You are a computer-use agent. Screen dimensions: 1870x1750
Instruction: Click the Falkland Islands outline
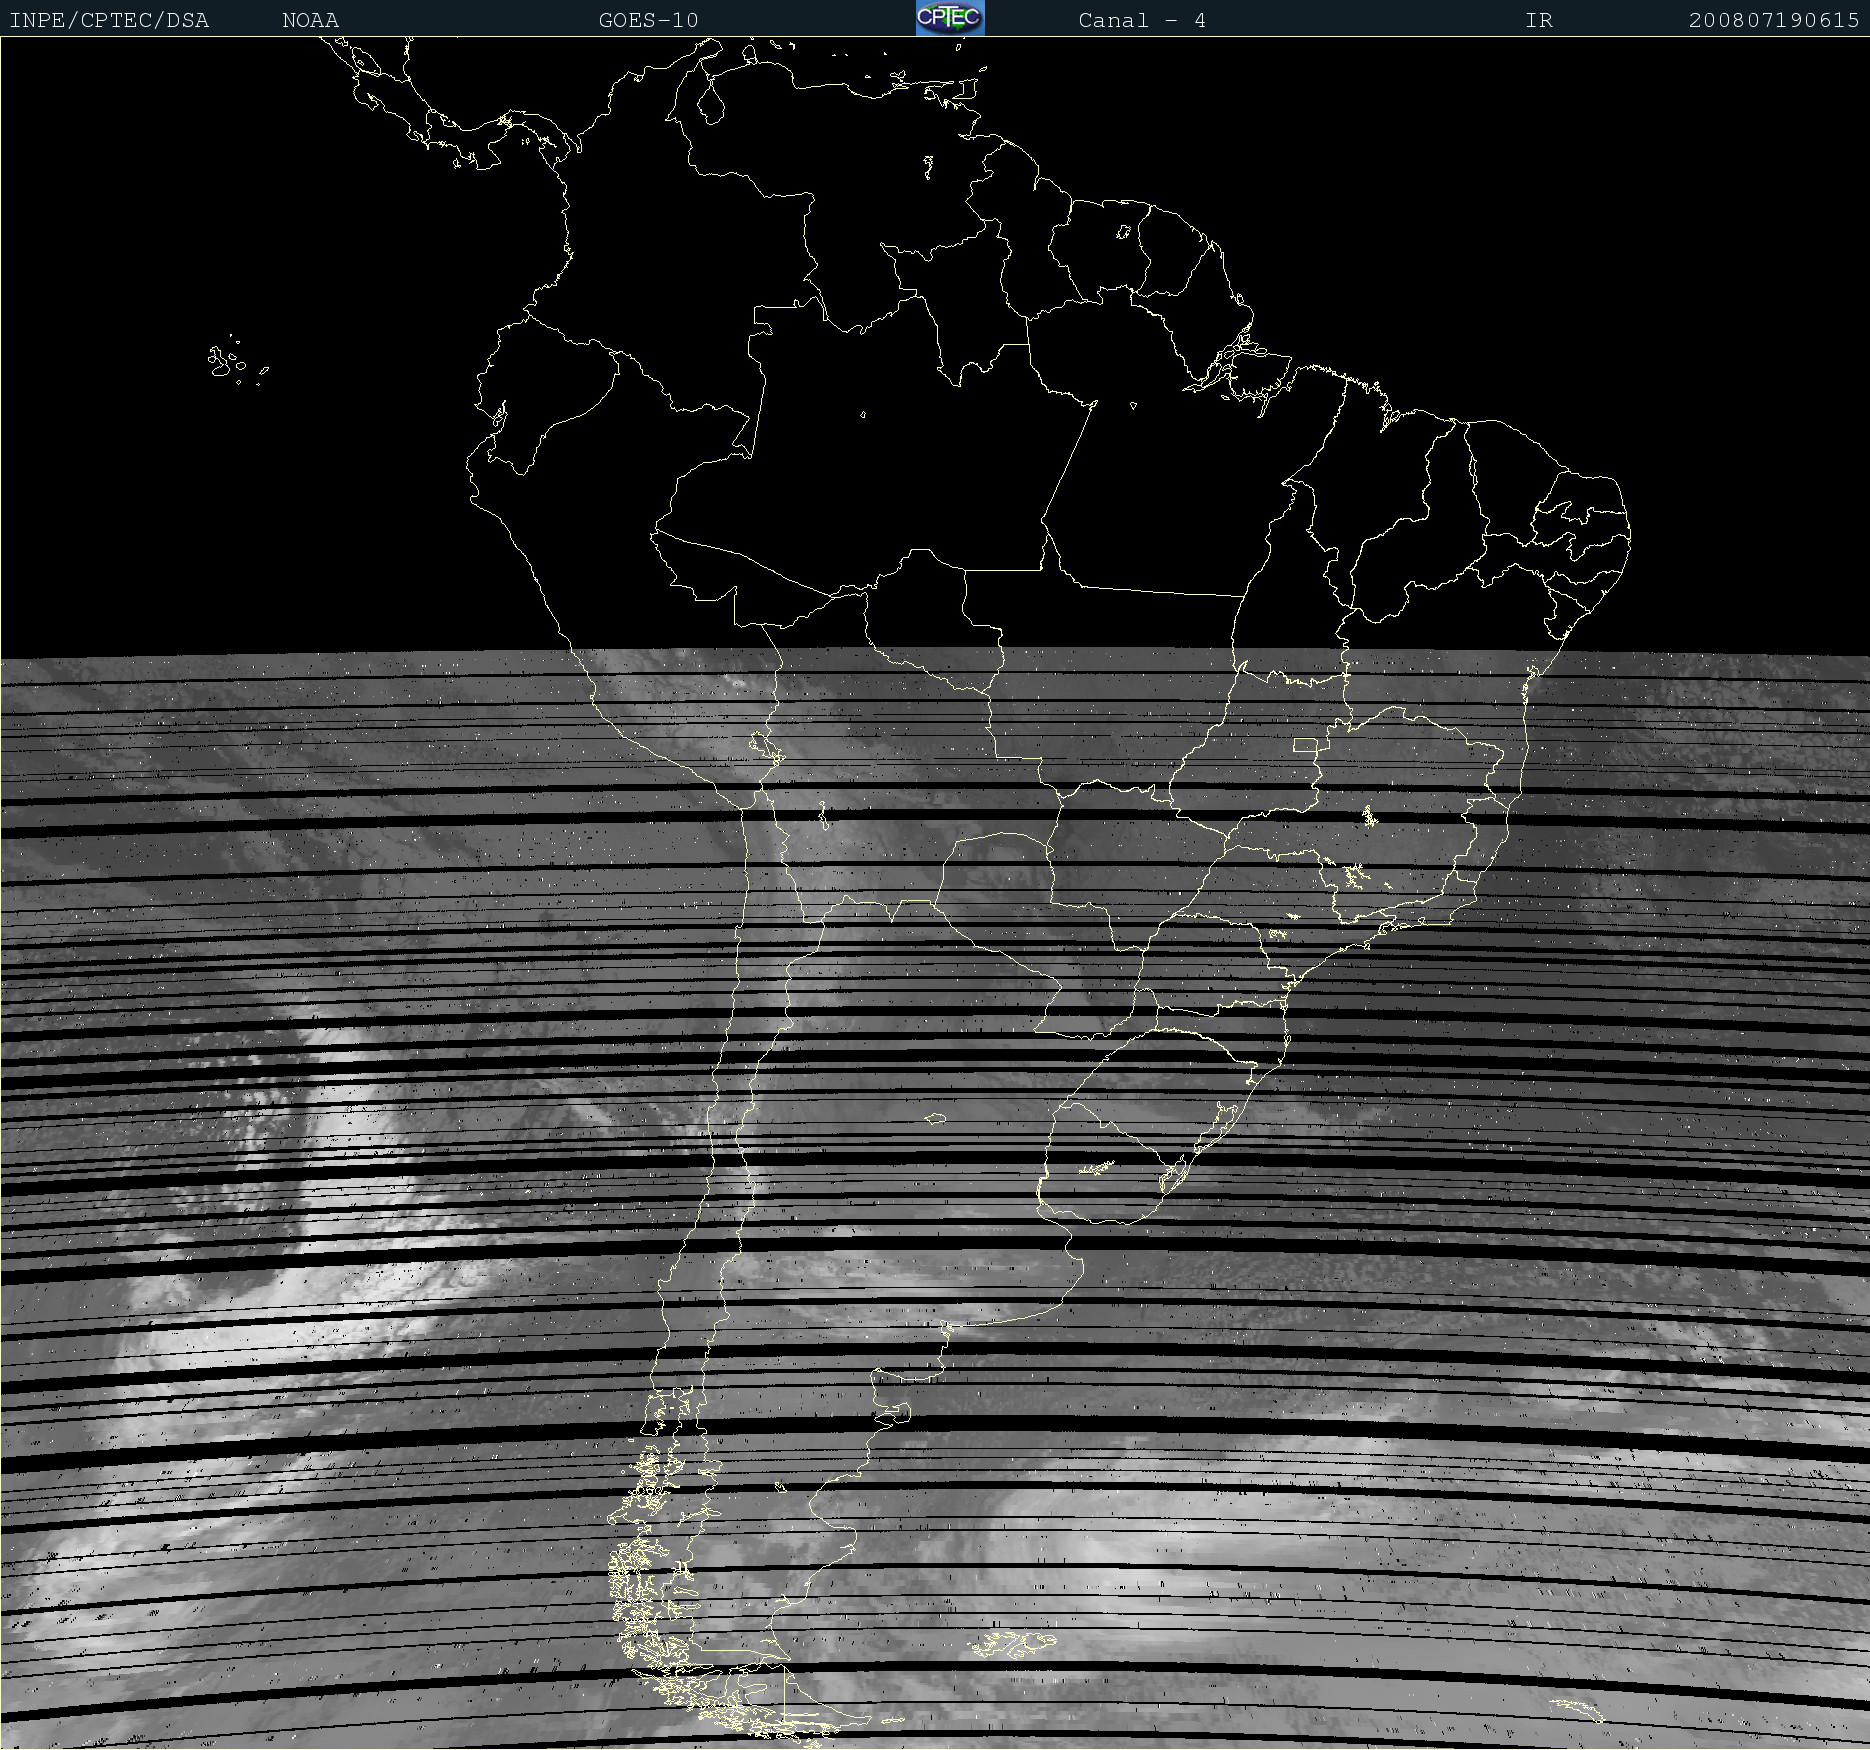pos(1010,1642)
